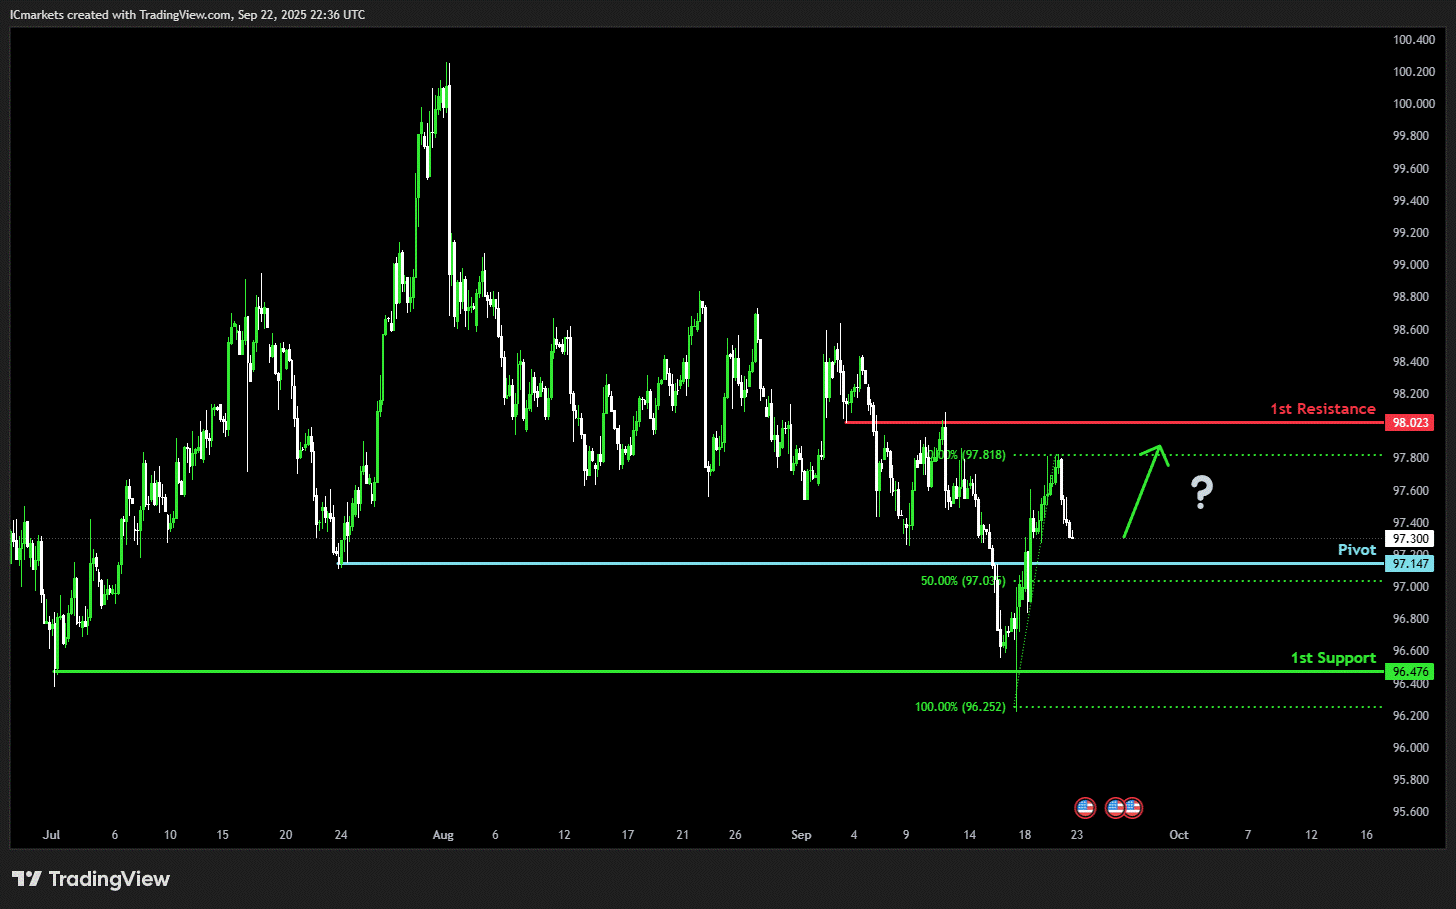Click the green 96.476 support price tag
1456x909 pixels.
(1410, 672)
